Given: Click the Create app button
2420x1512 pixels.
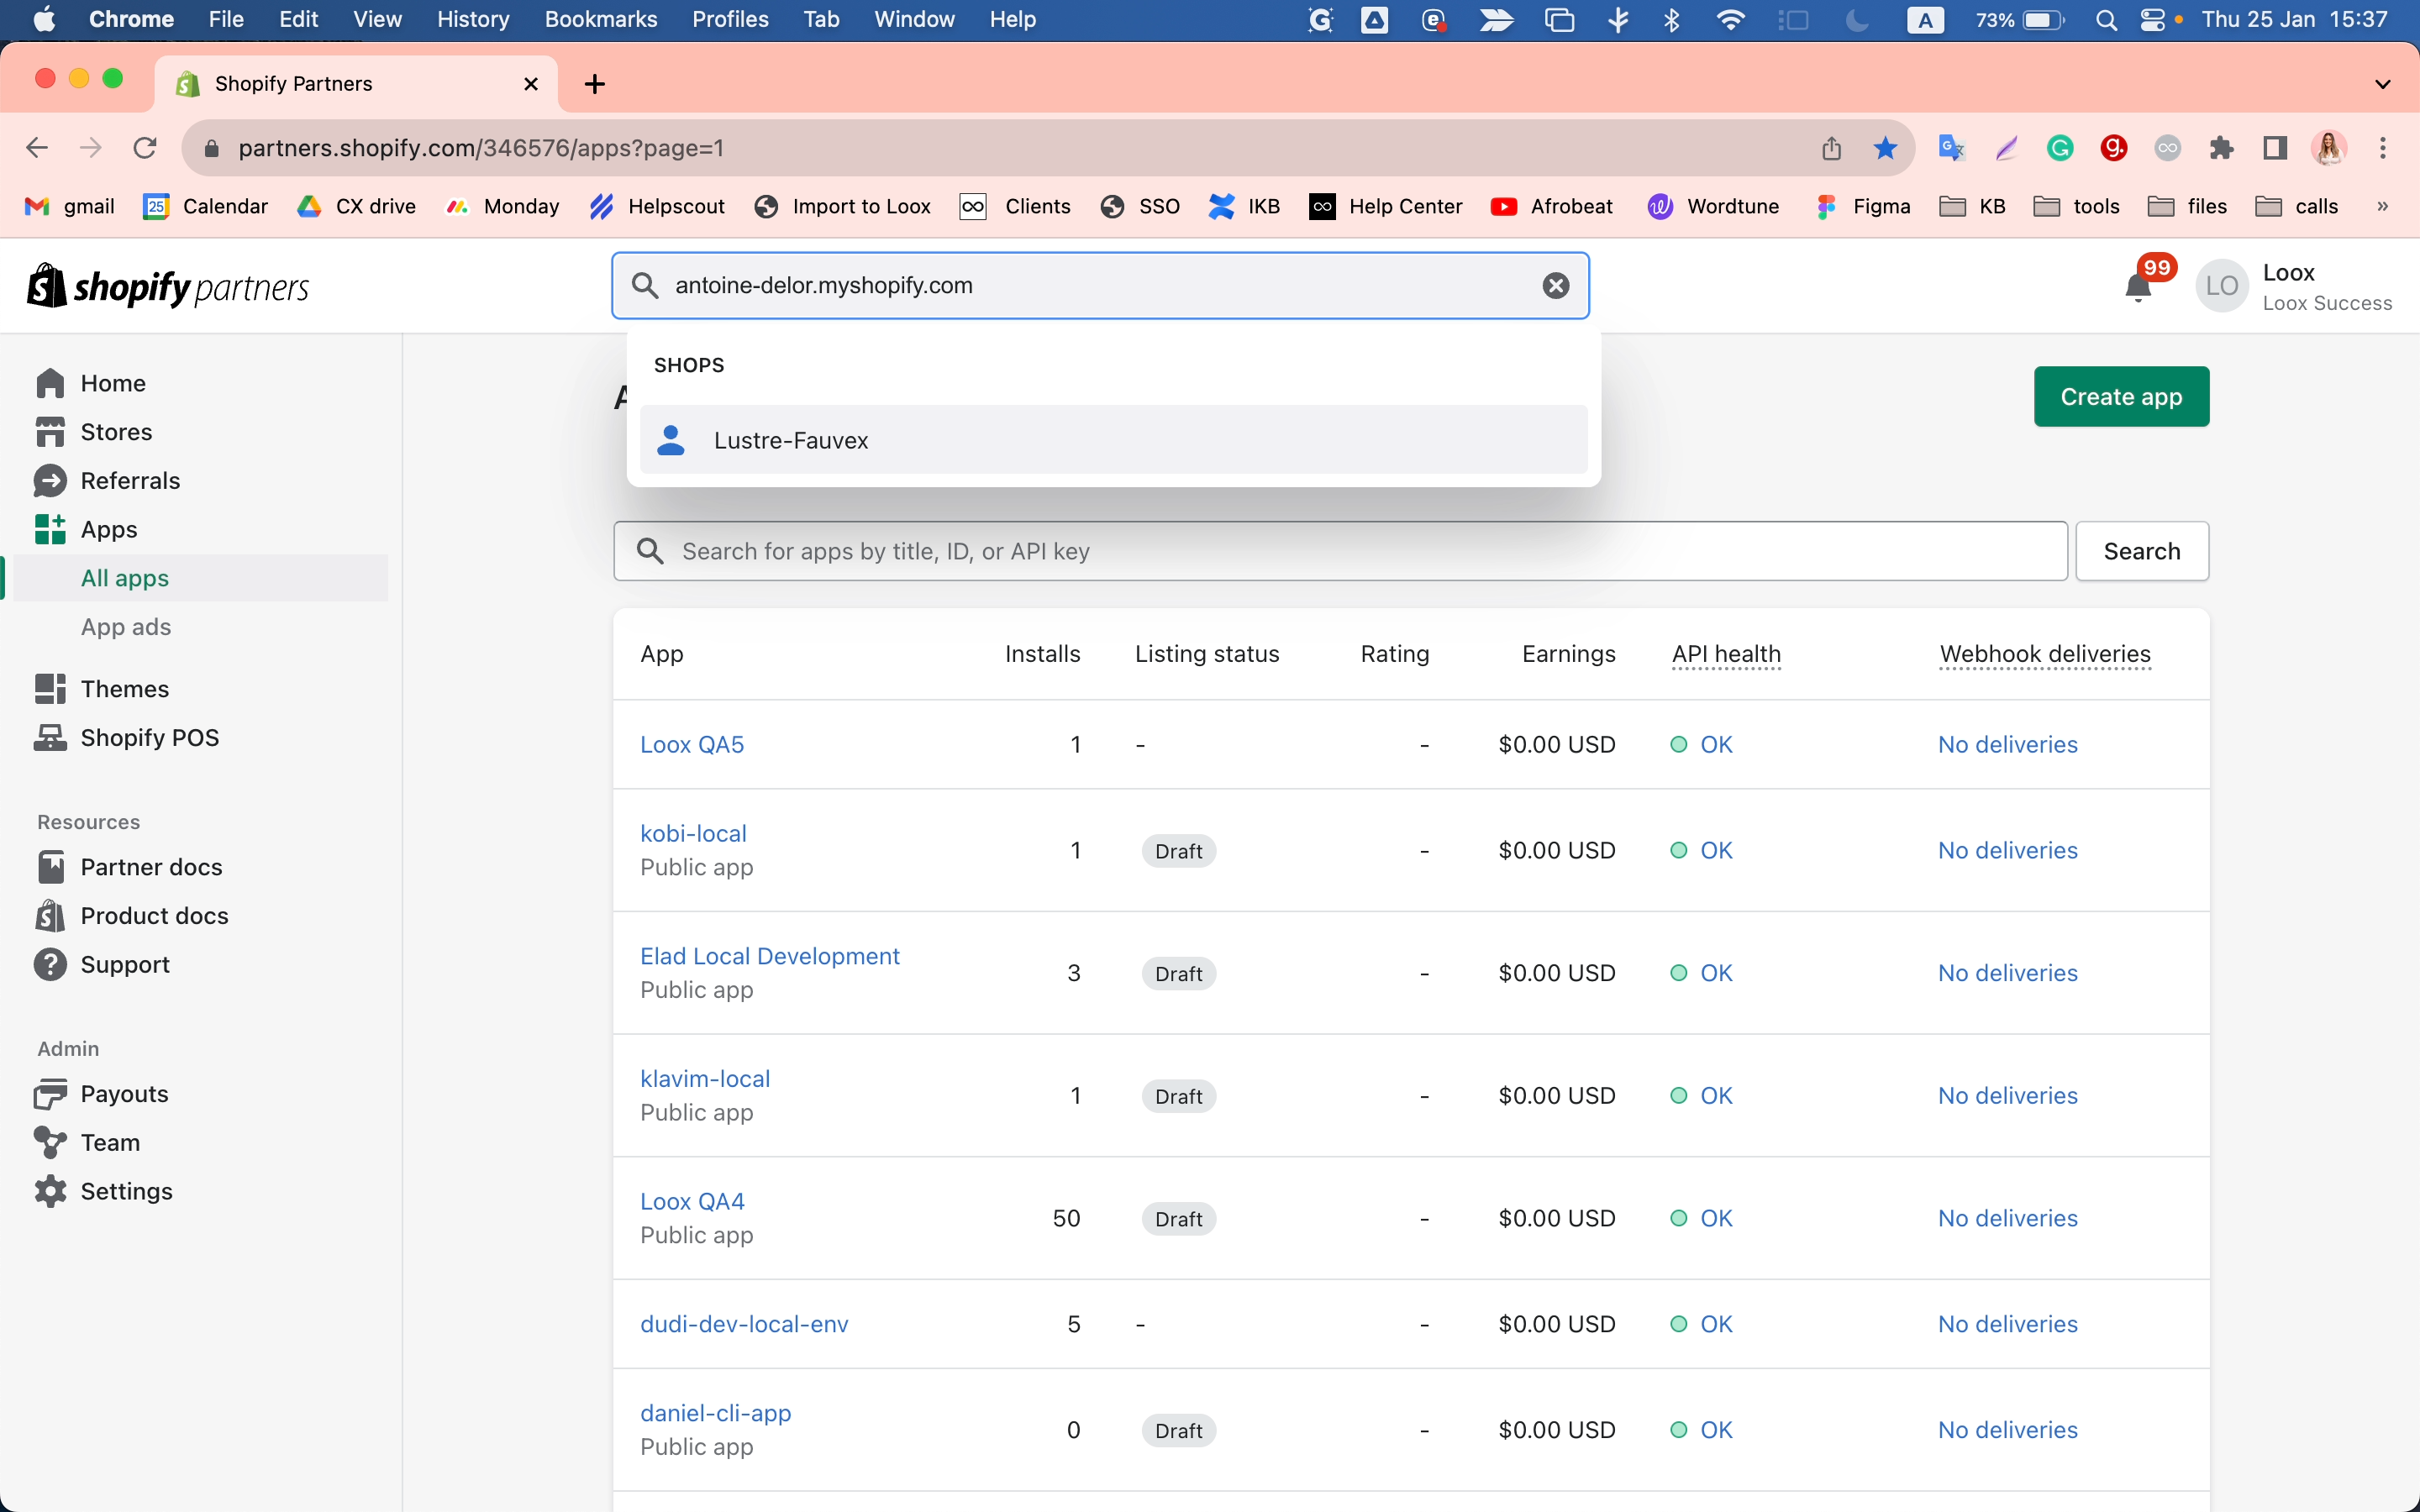Looking at the screenshot, I should [x=2121, y=397].
